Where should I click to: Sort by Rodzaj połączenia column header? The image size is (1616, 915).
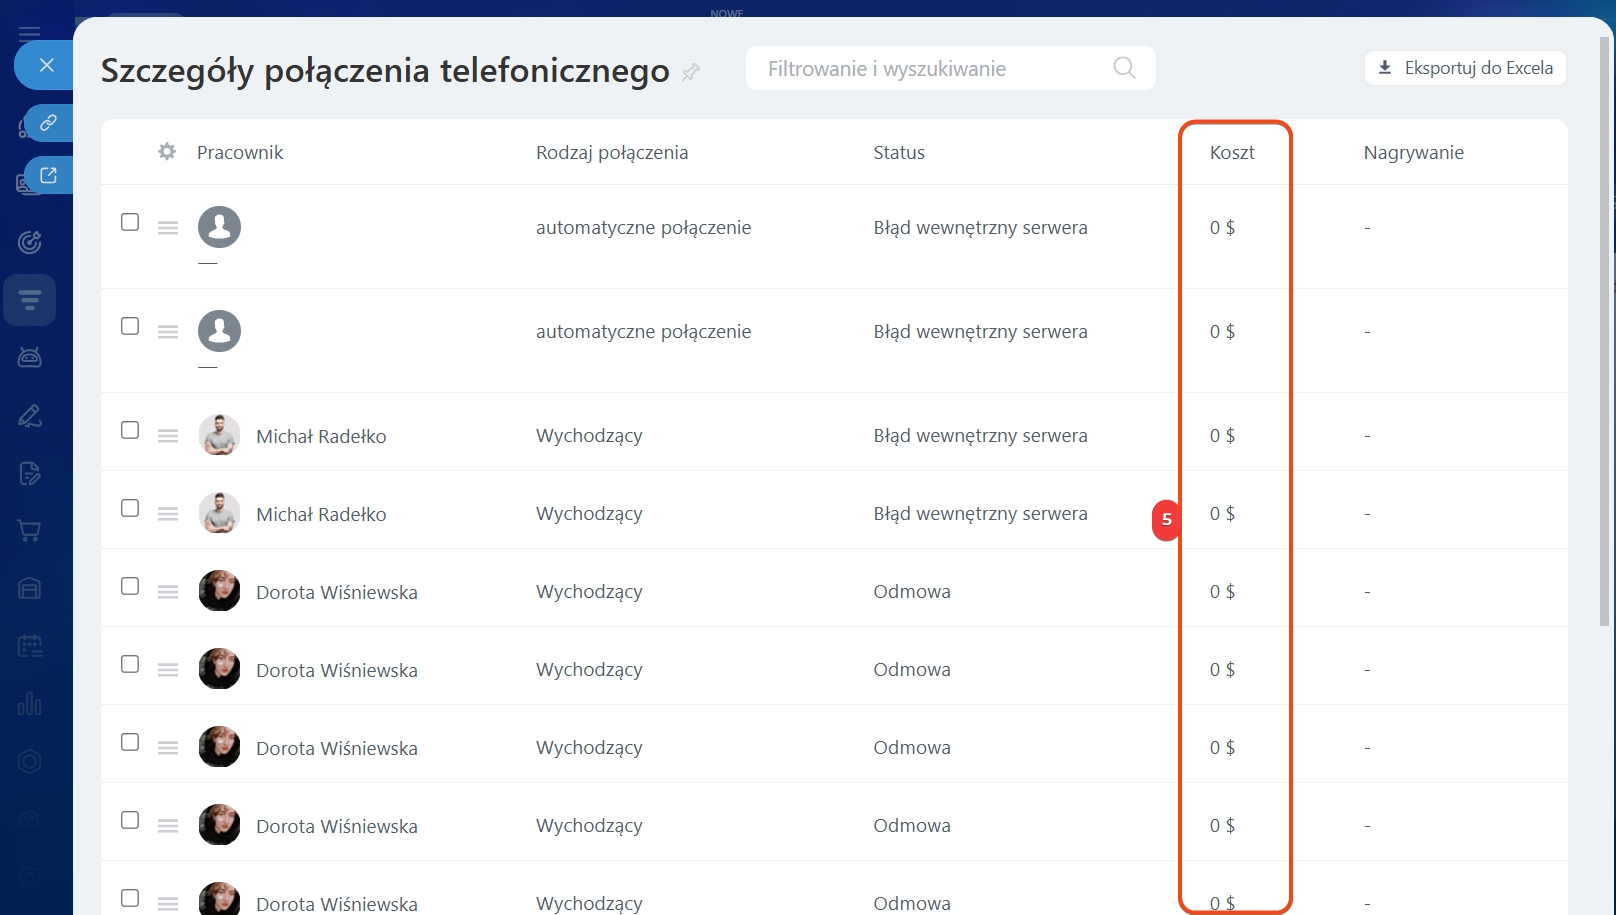(x=612, y=153)
